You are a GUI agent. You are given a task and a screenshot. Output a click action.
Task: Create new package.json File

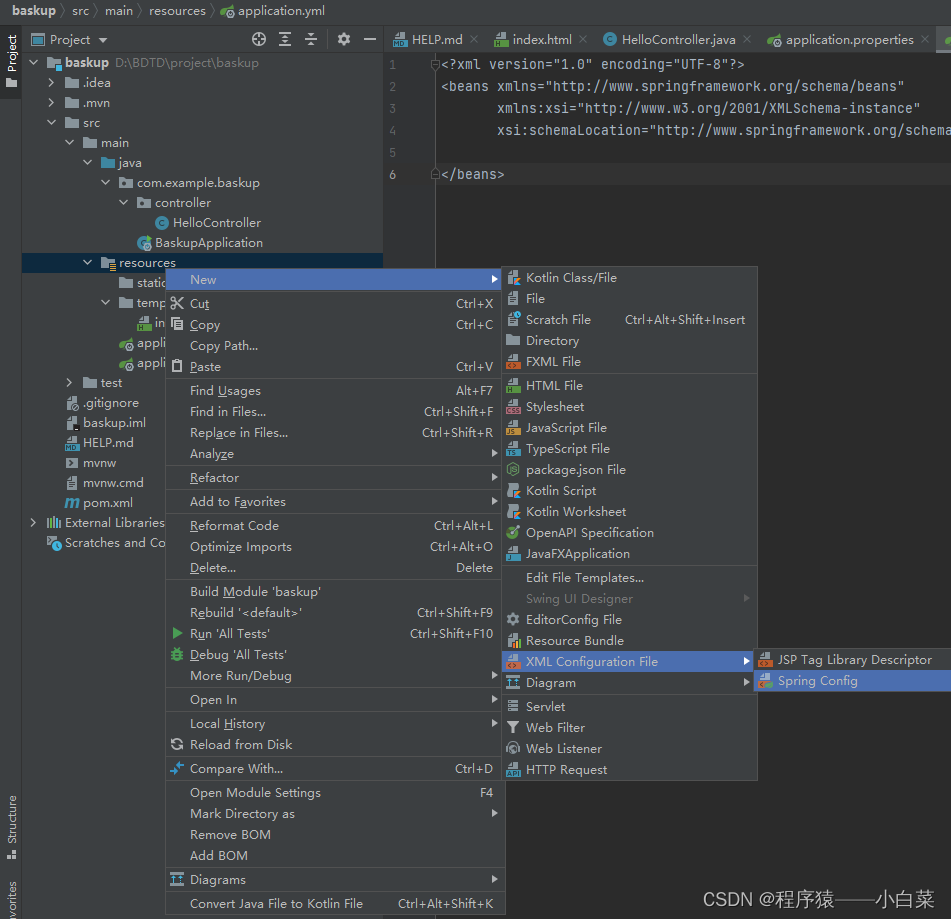630,470
